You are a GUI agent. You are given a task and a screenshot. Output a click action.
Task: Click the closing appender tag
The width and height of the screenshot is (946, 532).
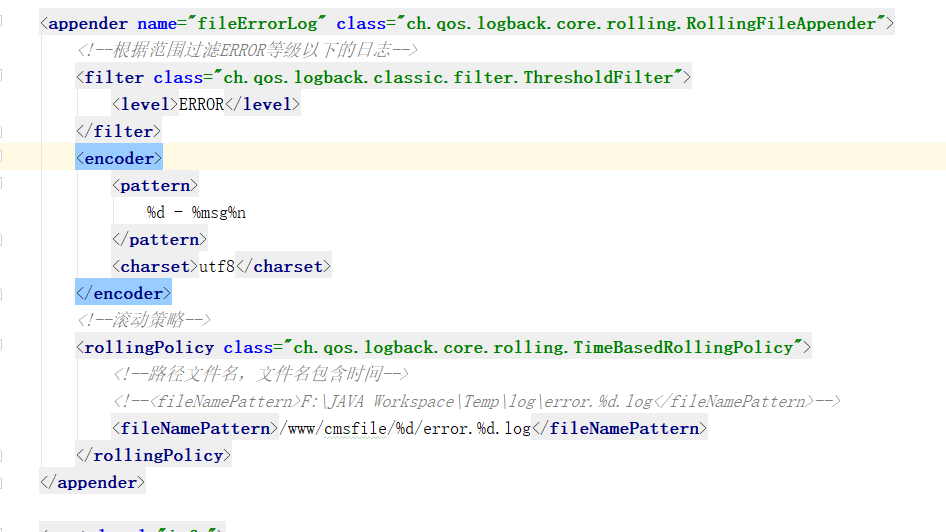pyautogui.click(x=93, y=482)
